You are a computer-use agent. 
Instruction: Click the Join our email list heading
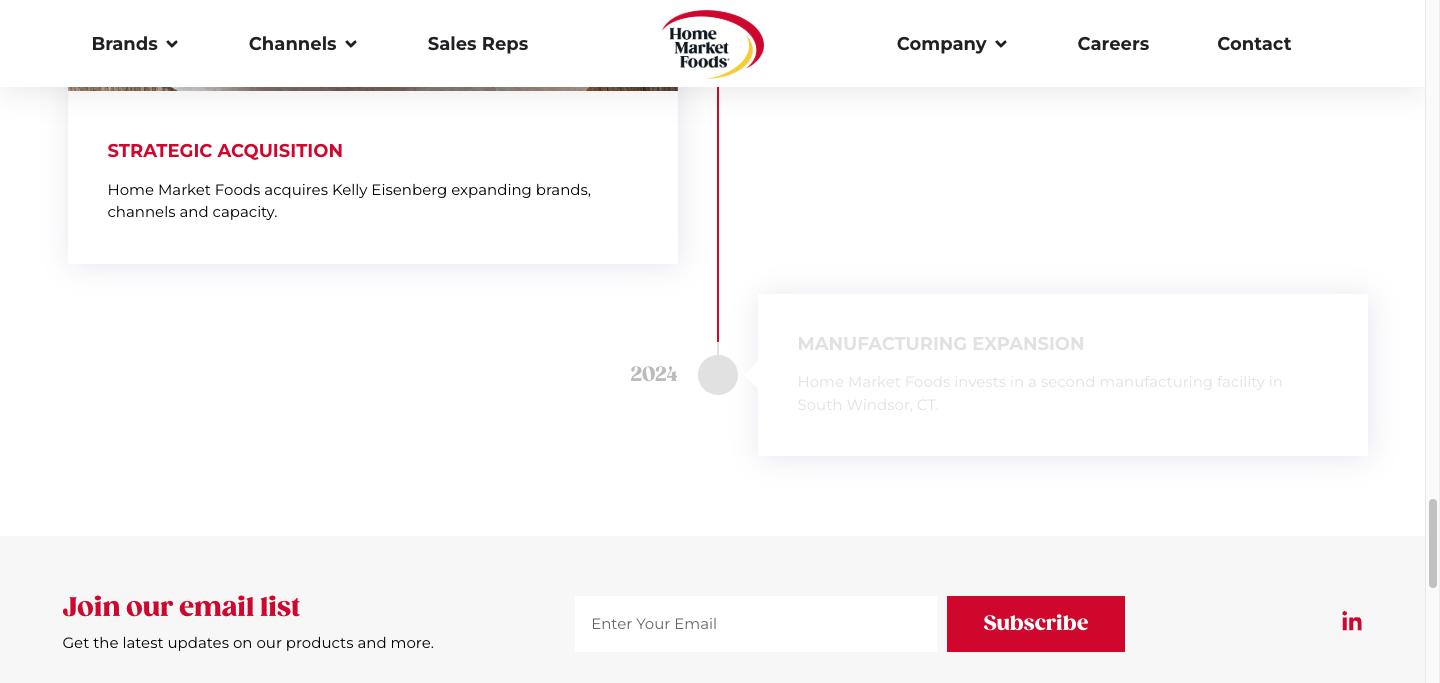pyautogui.click(x=181, y=607)
